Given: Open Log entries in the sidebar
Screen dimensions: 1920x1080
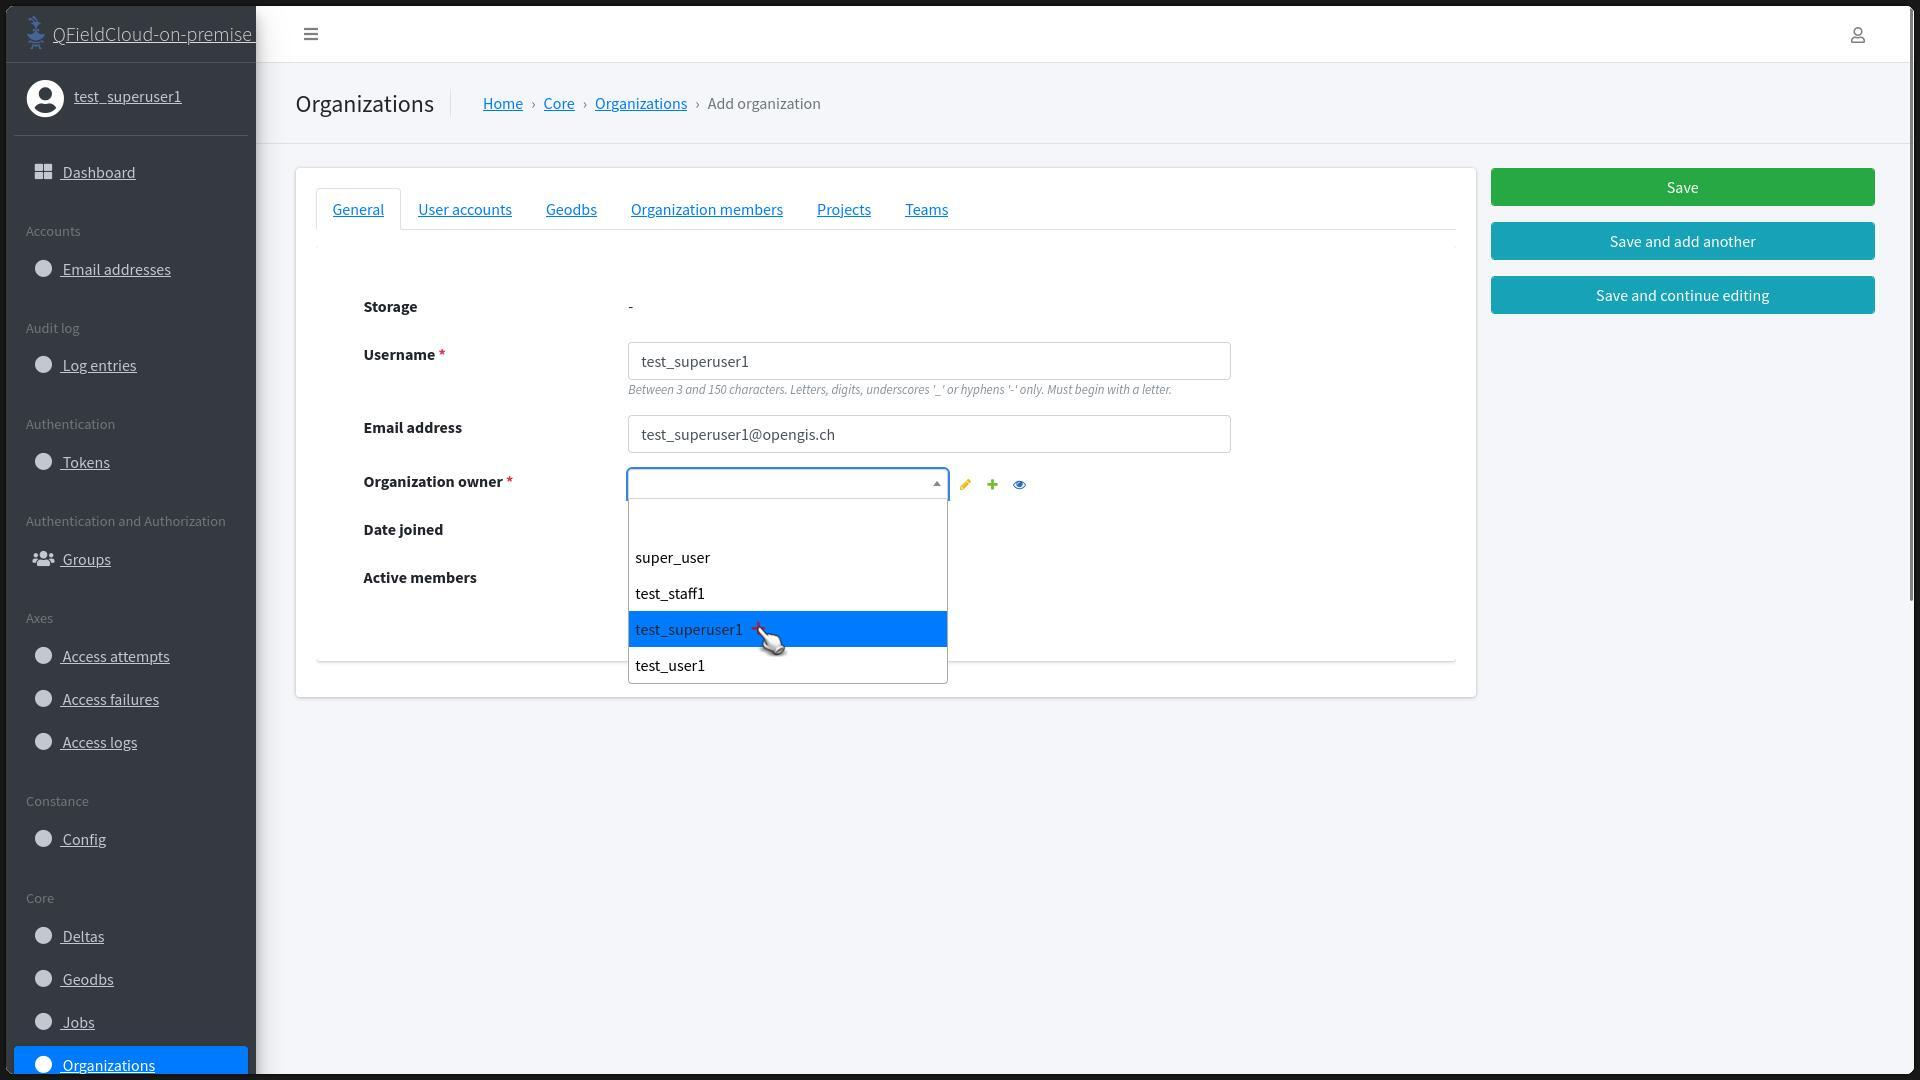Looking at the screenshot, I should coord(99,366).
